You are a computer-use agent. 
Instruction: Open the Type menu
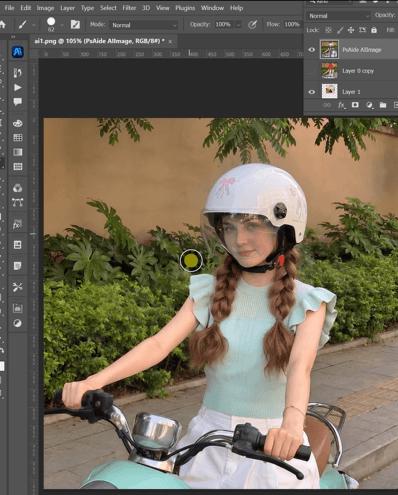pos(87,8)
